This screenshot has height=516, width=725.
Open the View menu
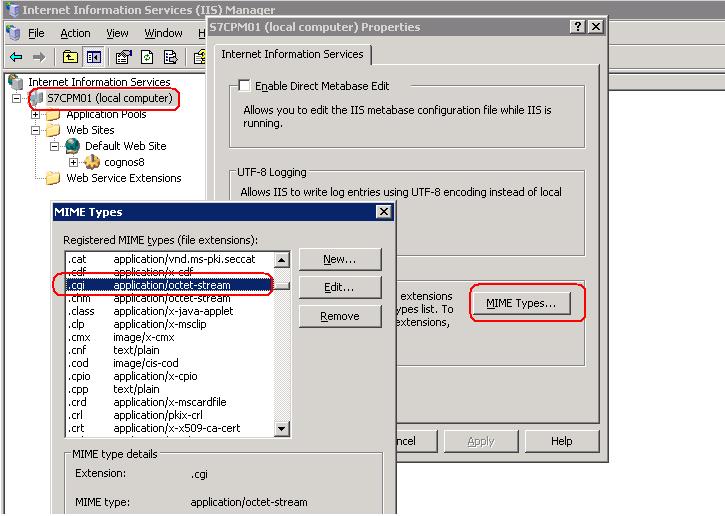click(x=117, y=33)
